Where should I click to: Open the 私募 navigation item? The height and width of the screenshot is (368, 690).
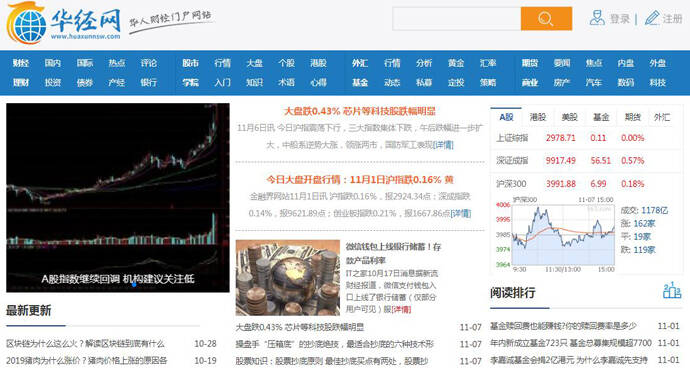[424, 82]
